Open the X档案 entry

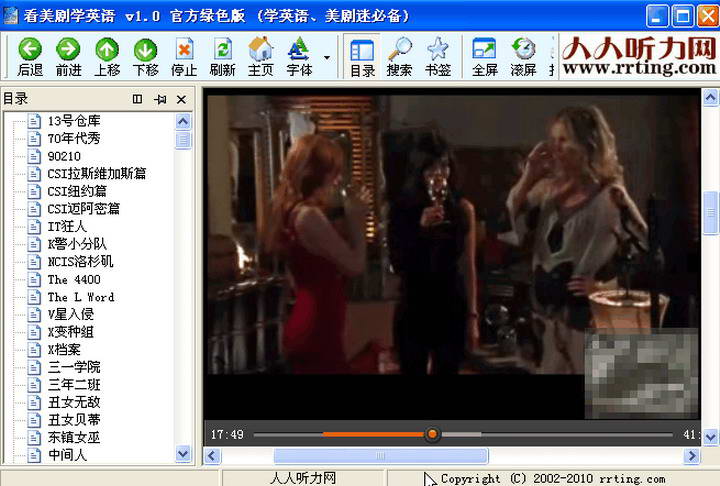(64, 350)
